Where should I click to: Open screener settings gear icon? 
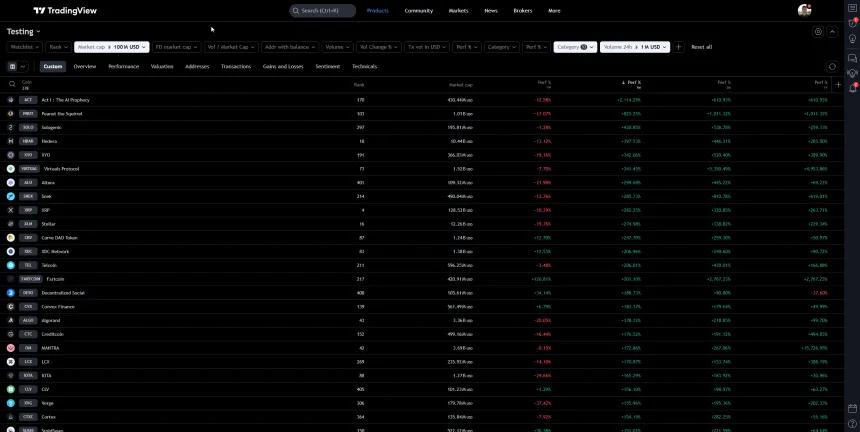pyautogui.click(x=818, y=32)
